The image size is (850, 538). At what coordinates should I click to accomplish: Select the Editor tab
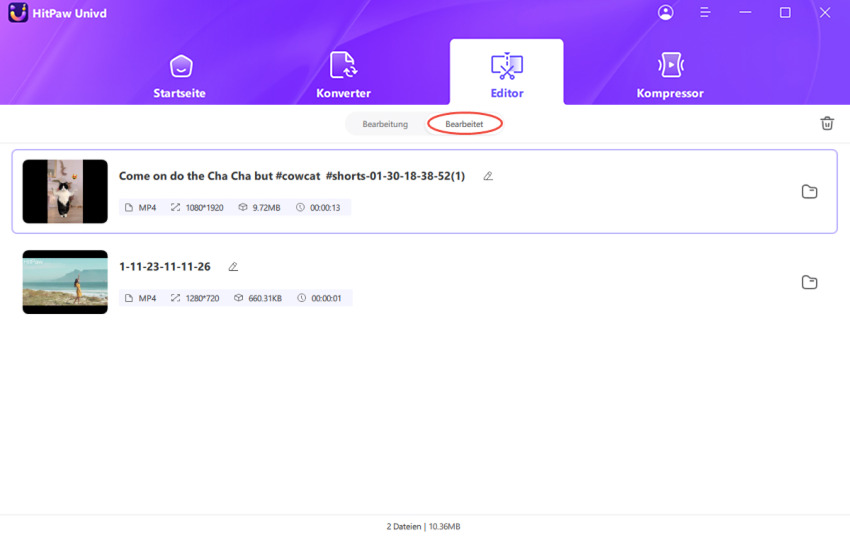[x=506, y=76]
